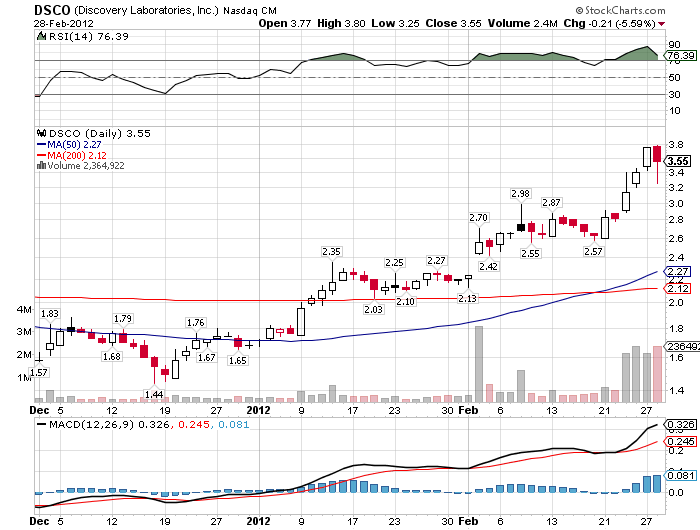
Task: Click the MA(50) 2.27 legend text
Action: (x=74, y=145)
